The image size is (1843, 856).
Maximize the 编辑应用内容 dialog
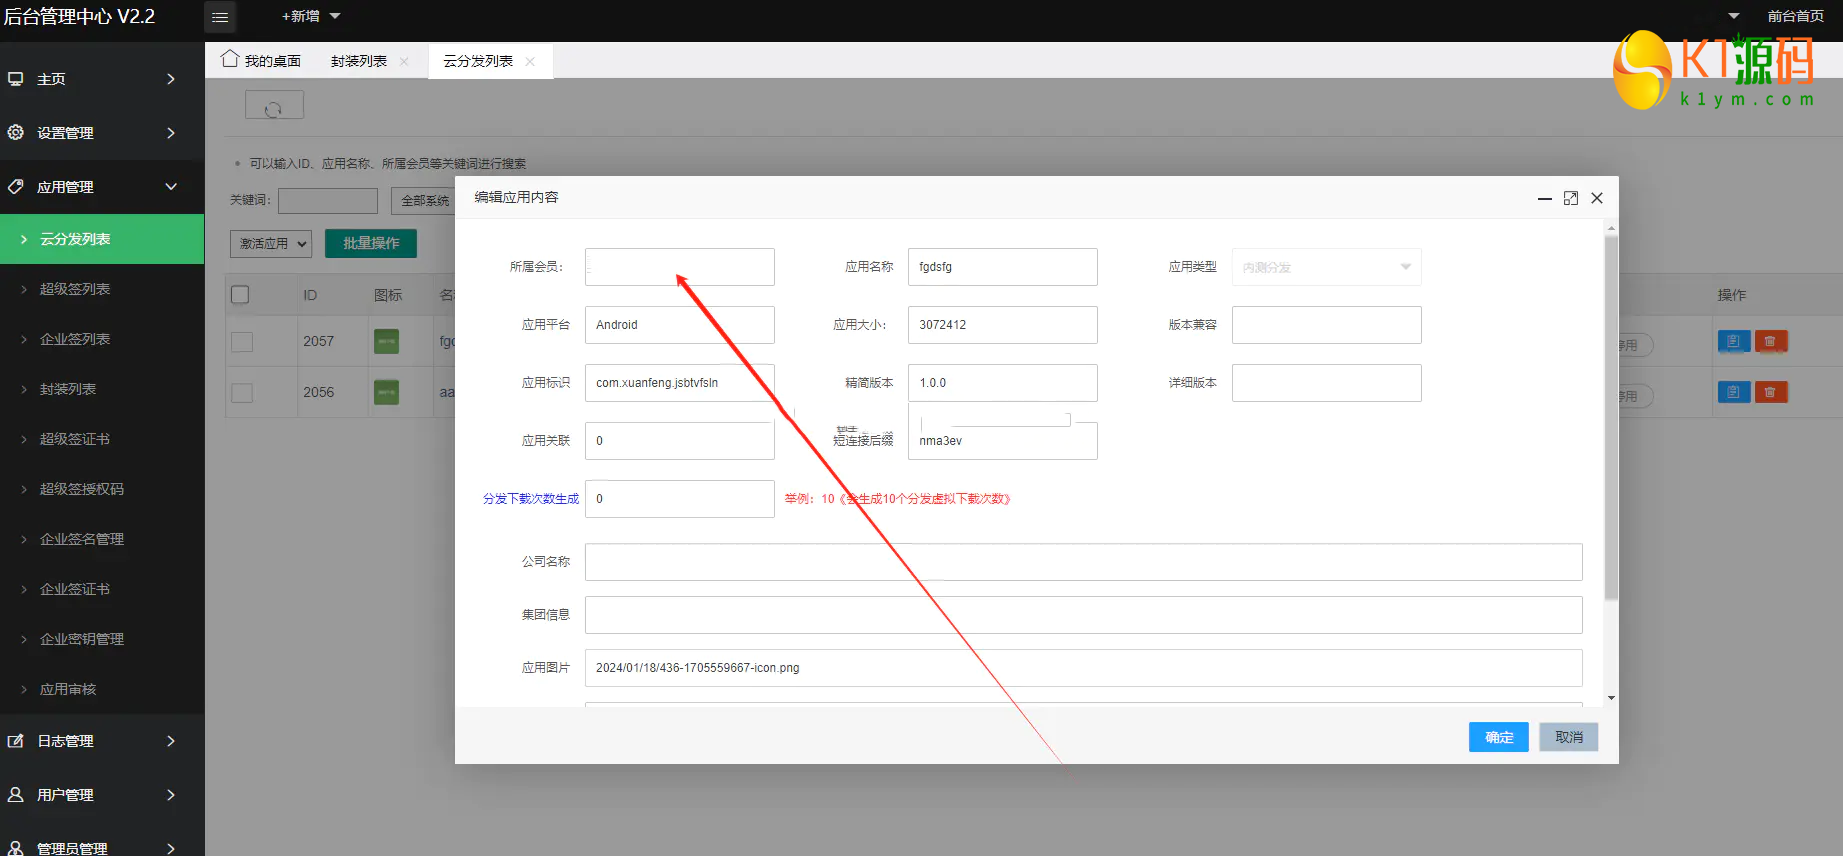coord(1571,198)
